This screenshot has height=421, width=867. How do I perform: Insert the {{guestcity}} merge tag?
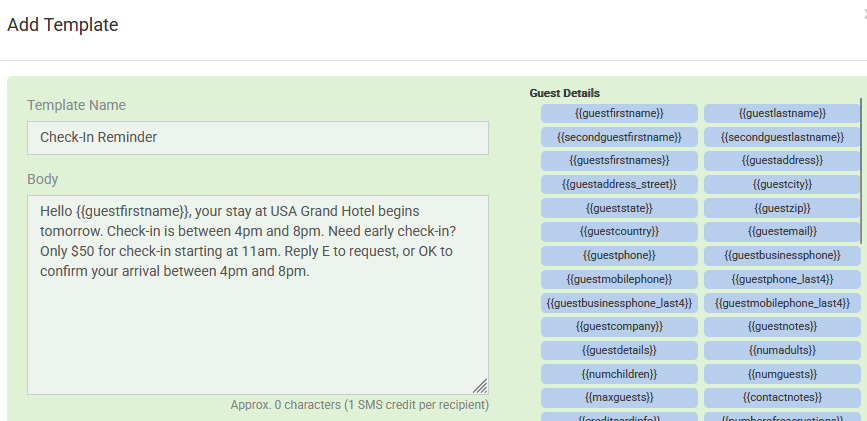[782, 184]
